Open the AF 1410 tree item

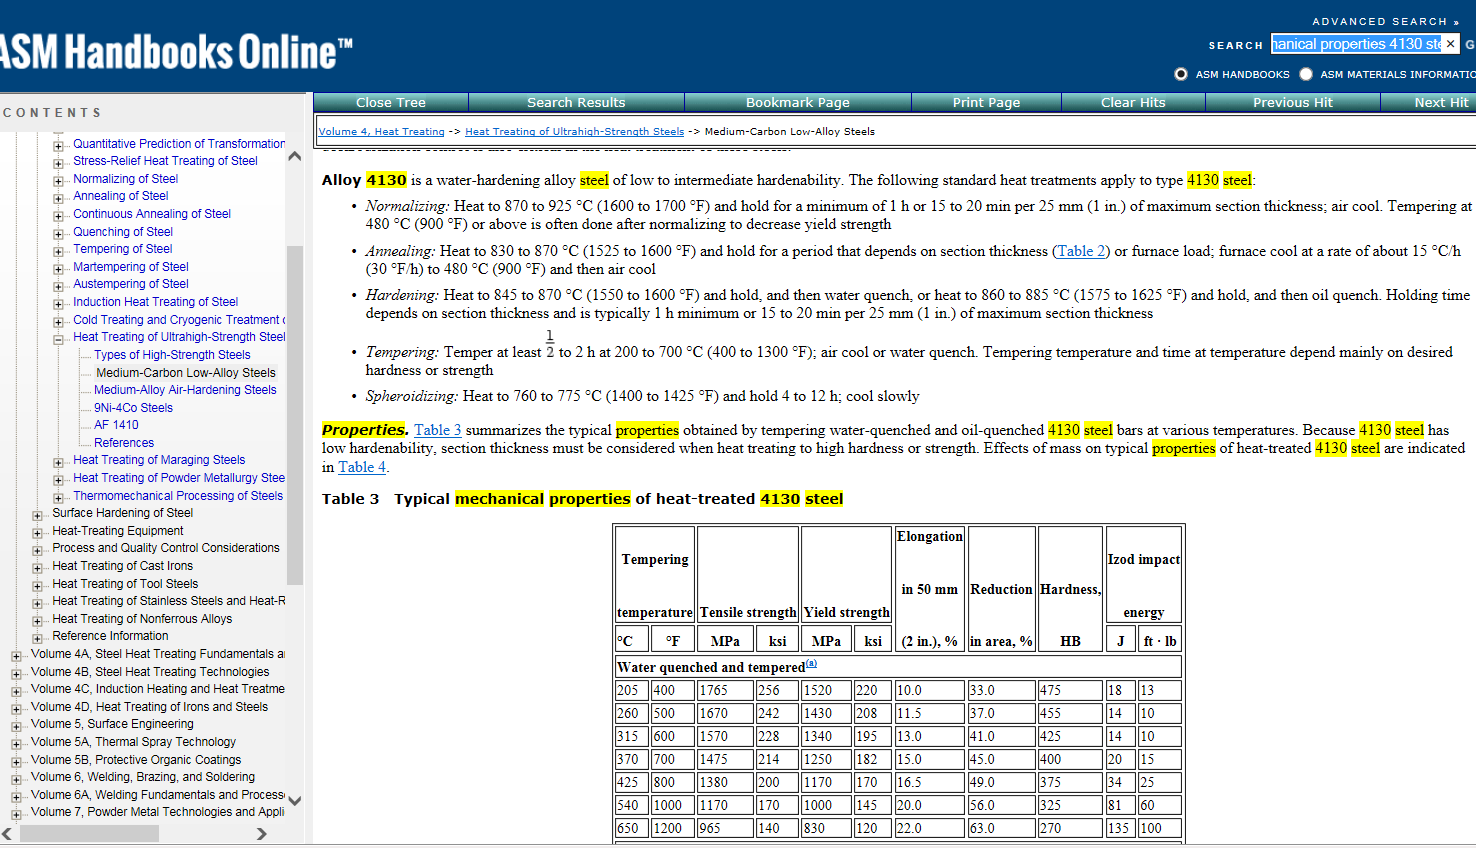coord(116,425)
